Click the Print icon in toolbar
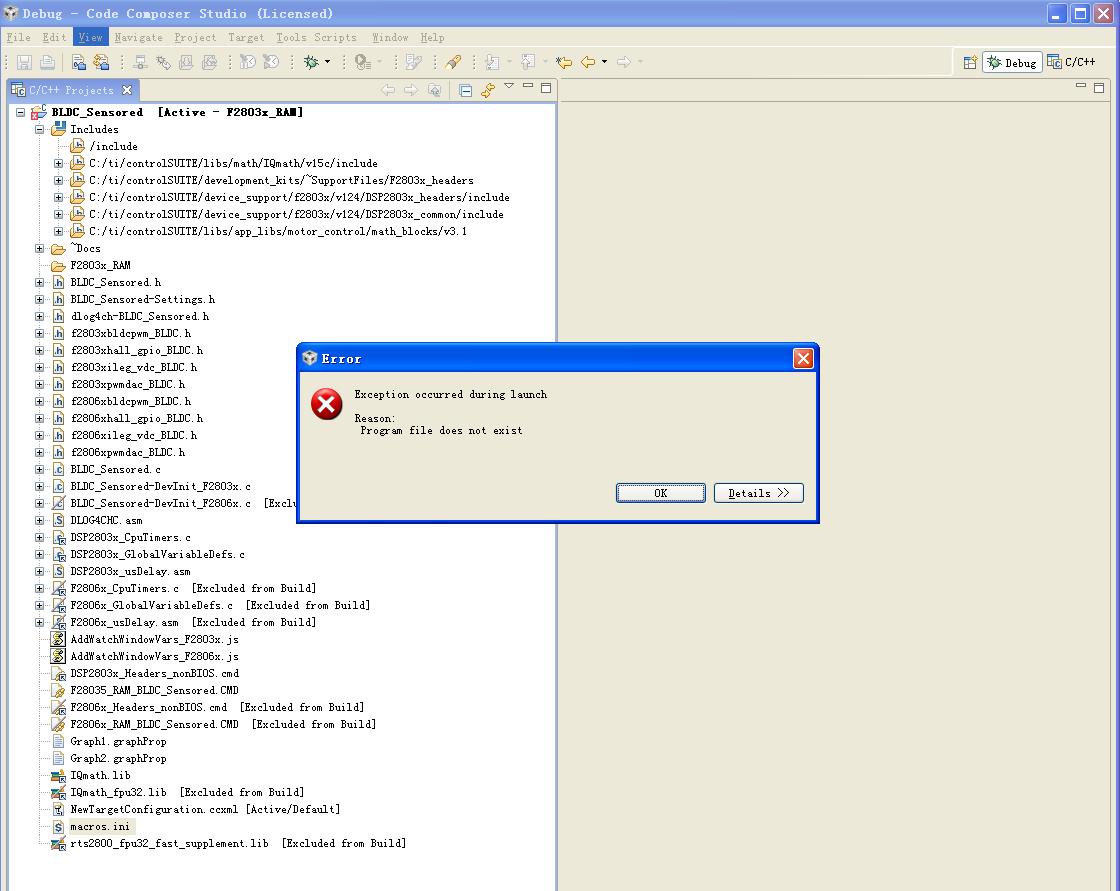This screenshot has height=891, width=1120. [47, 63]
